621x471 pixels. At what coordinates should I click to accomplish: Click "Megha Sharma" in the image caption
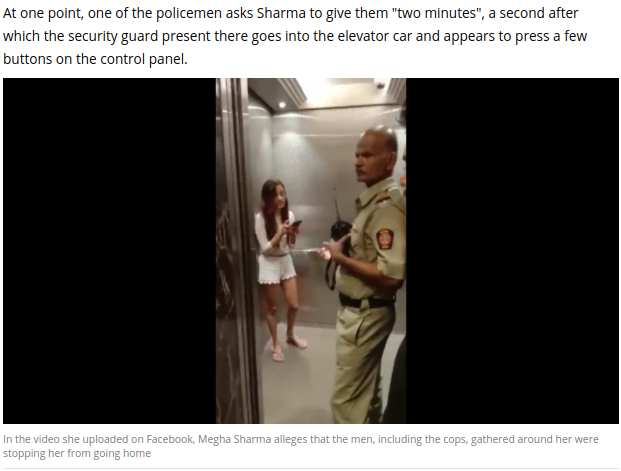tap(234, 439)
